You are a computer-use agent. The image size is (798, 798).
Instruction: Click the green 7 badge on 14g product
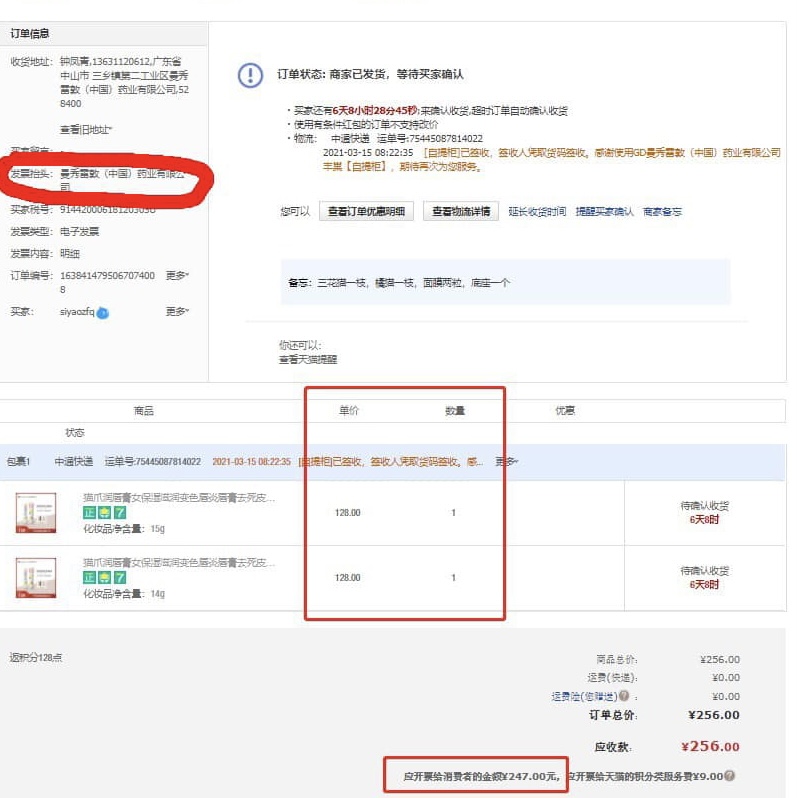click(x=119, y=578)
